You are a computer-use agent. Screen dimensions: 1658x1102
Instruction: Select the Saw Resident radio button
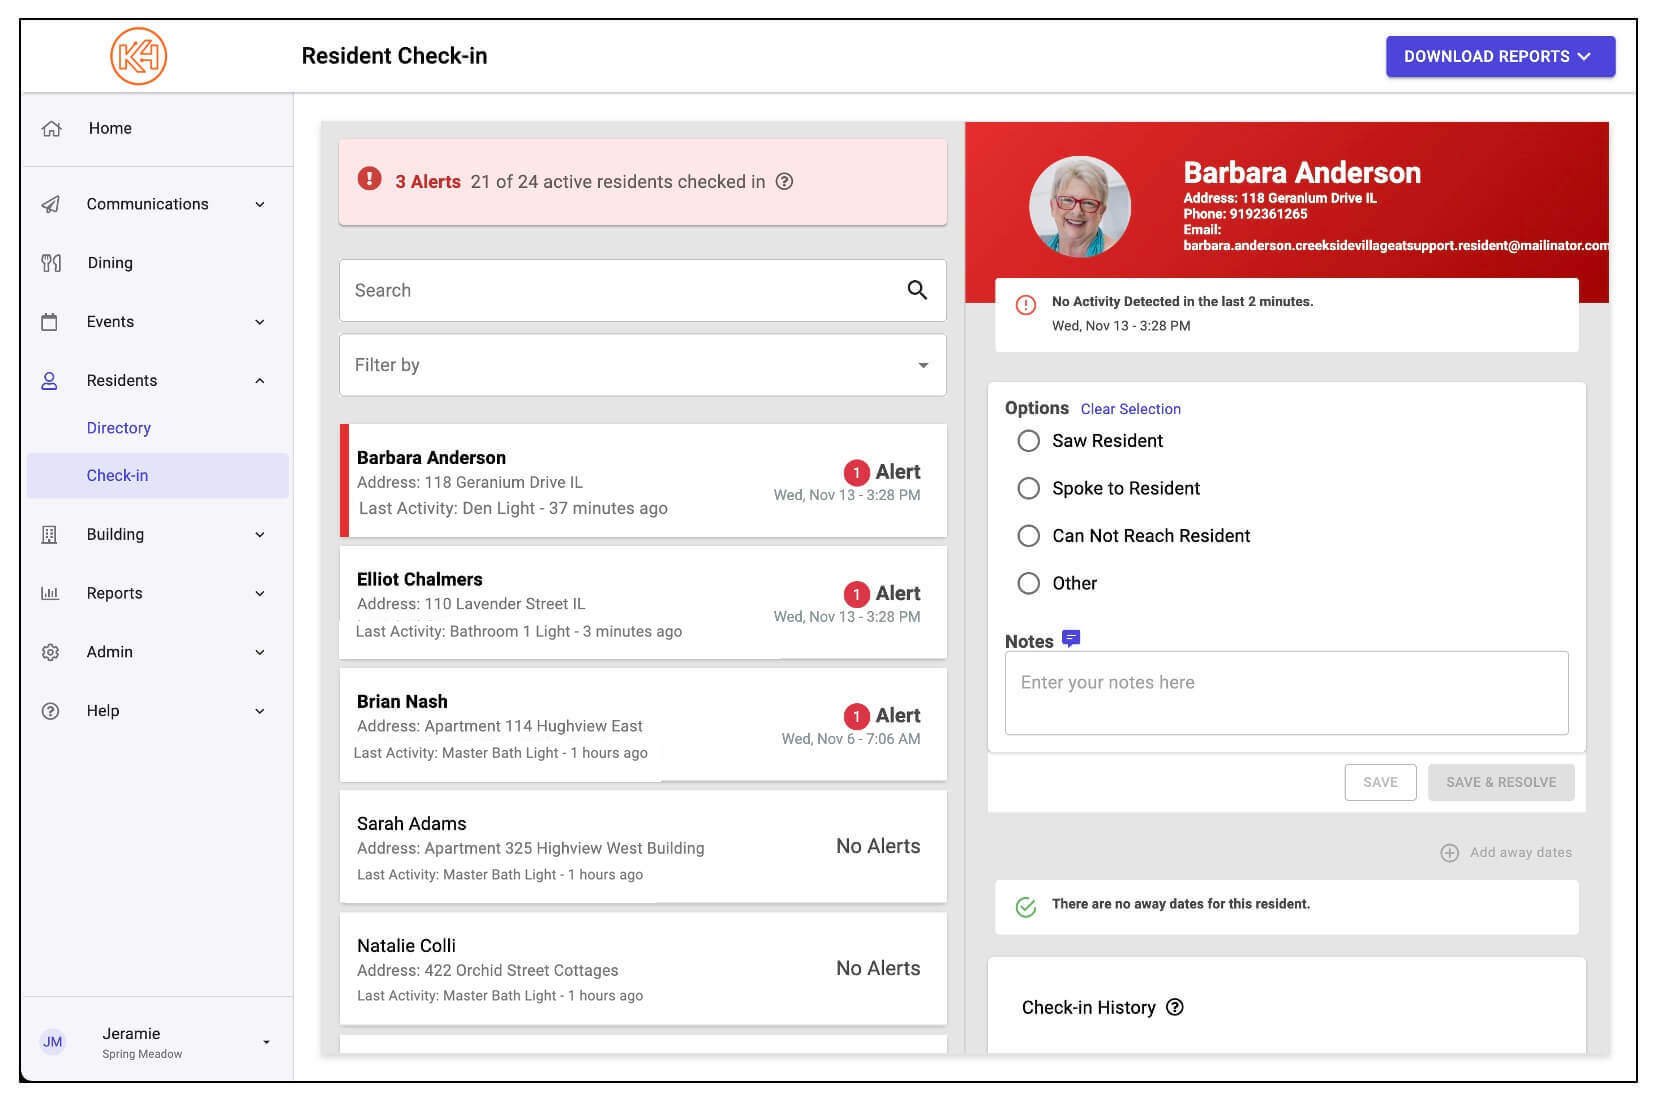1028,440
